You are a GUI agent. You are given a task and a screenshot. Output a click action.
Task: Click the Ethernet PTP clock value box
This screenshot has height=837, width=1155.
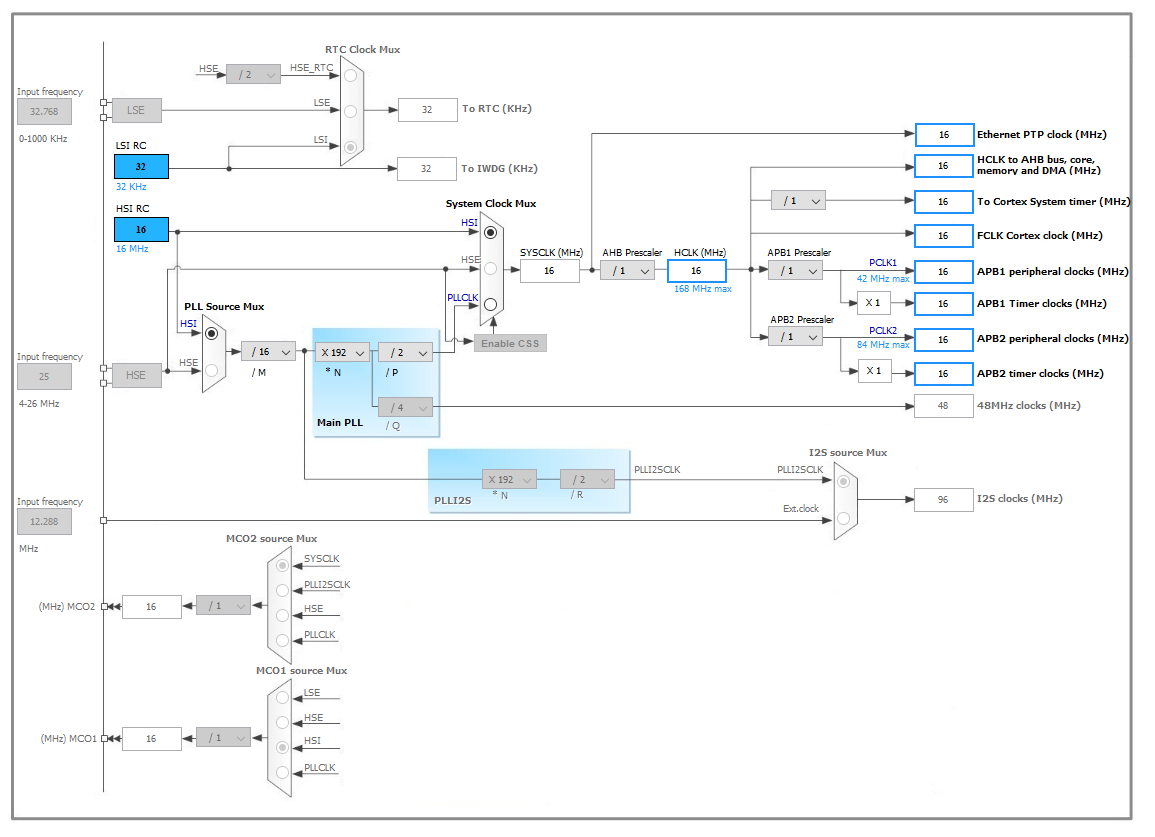(x=944, y=135)
